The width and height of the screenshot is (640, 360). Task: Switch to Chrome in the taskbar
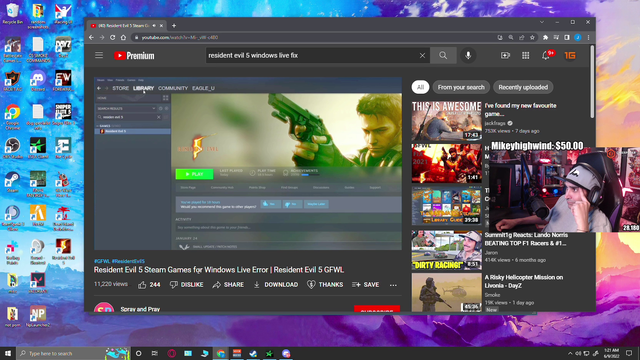(x=221, y=353)
